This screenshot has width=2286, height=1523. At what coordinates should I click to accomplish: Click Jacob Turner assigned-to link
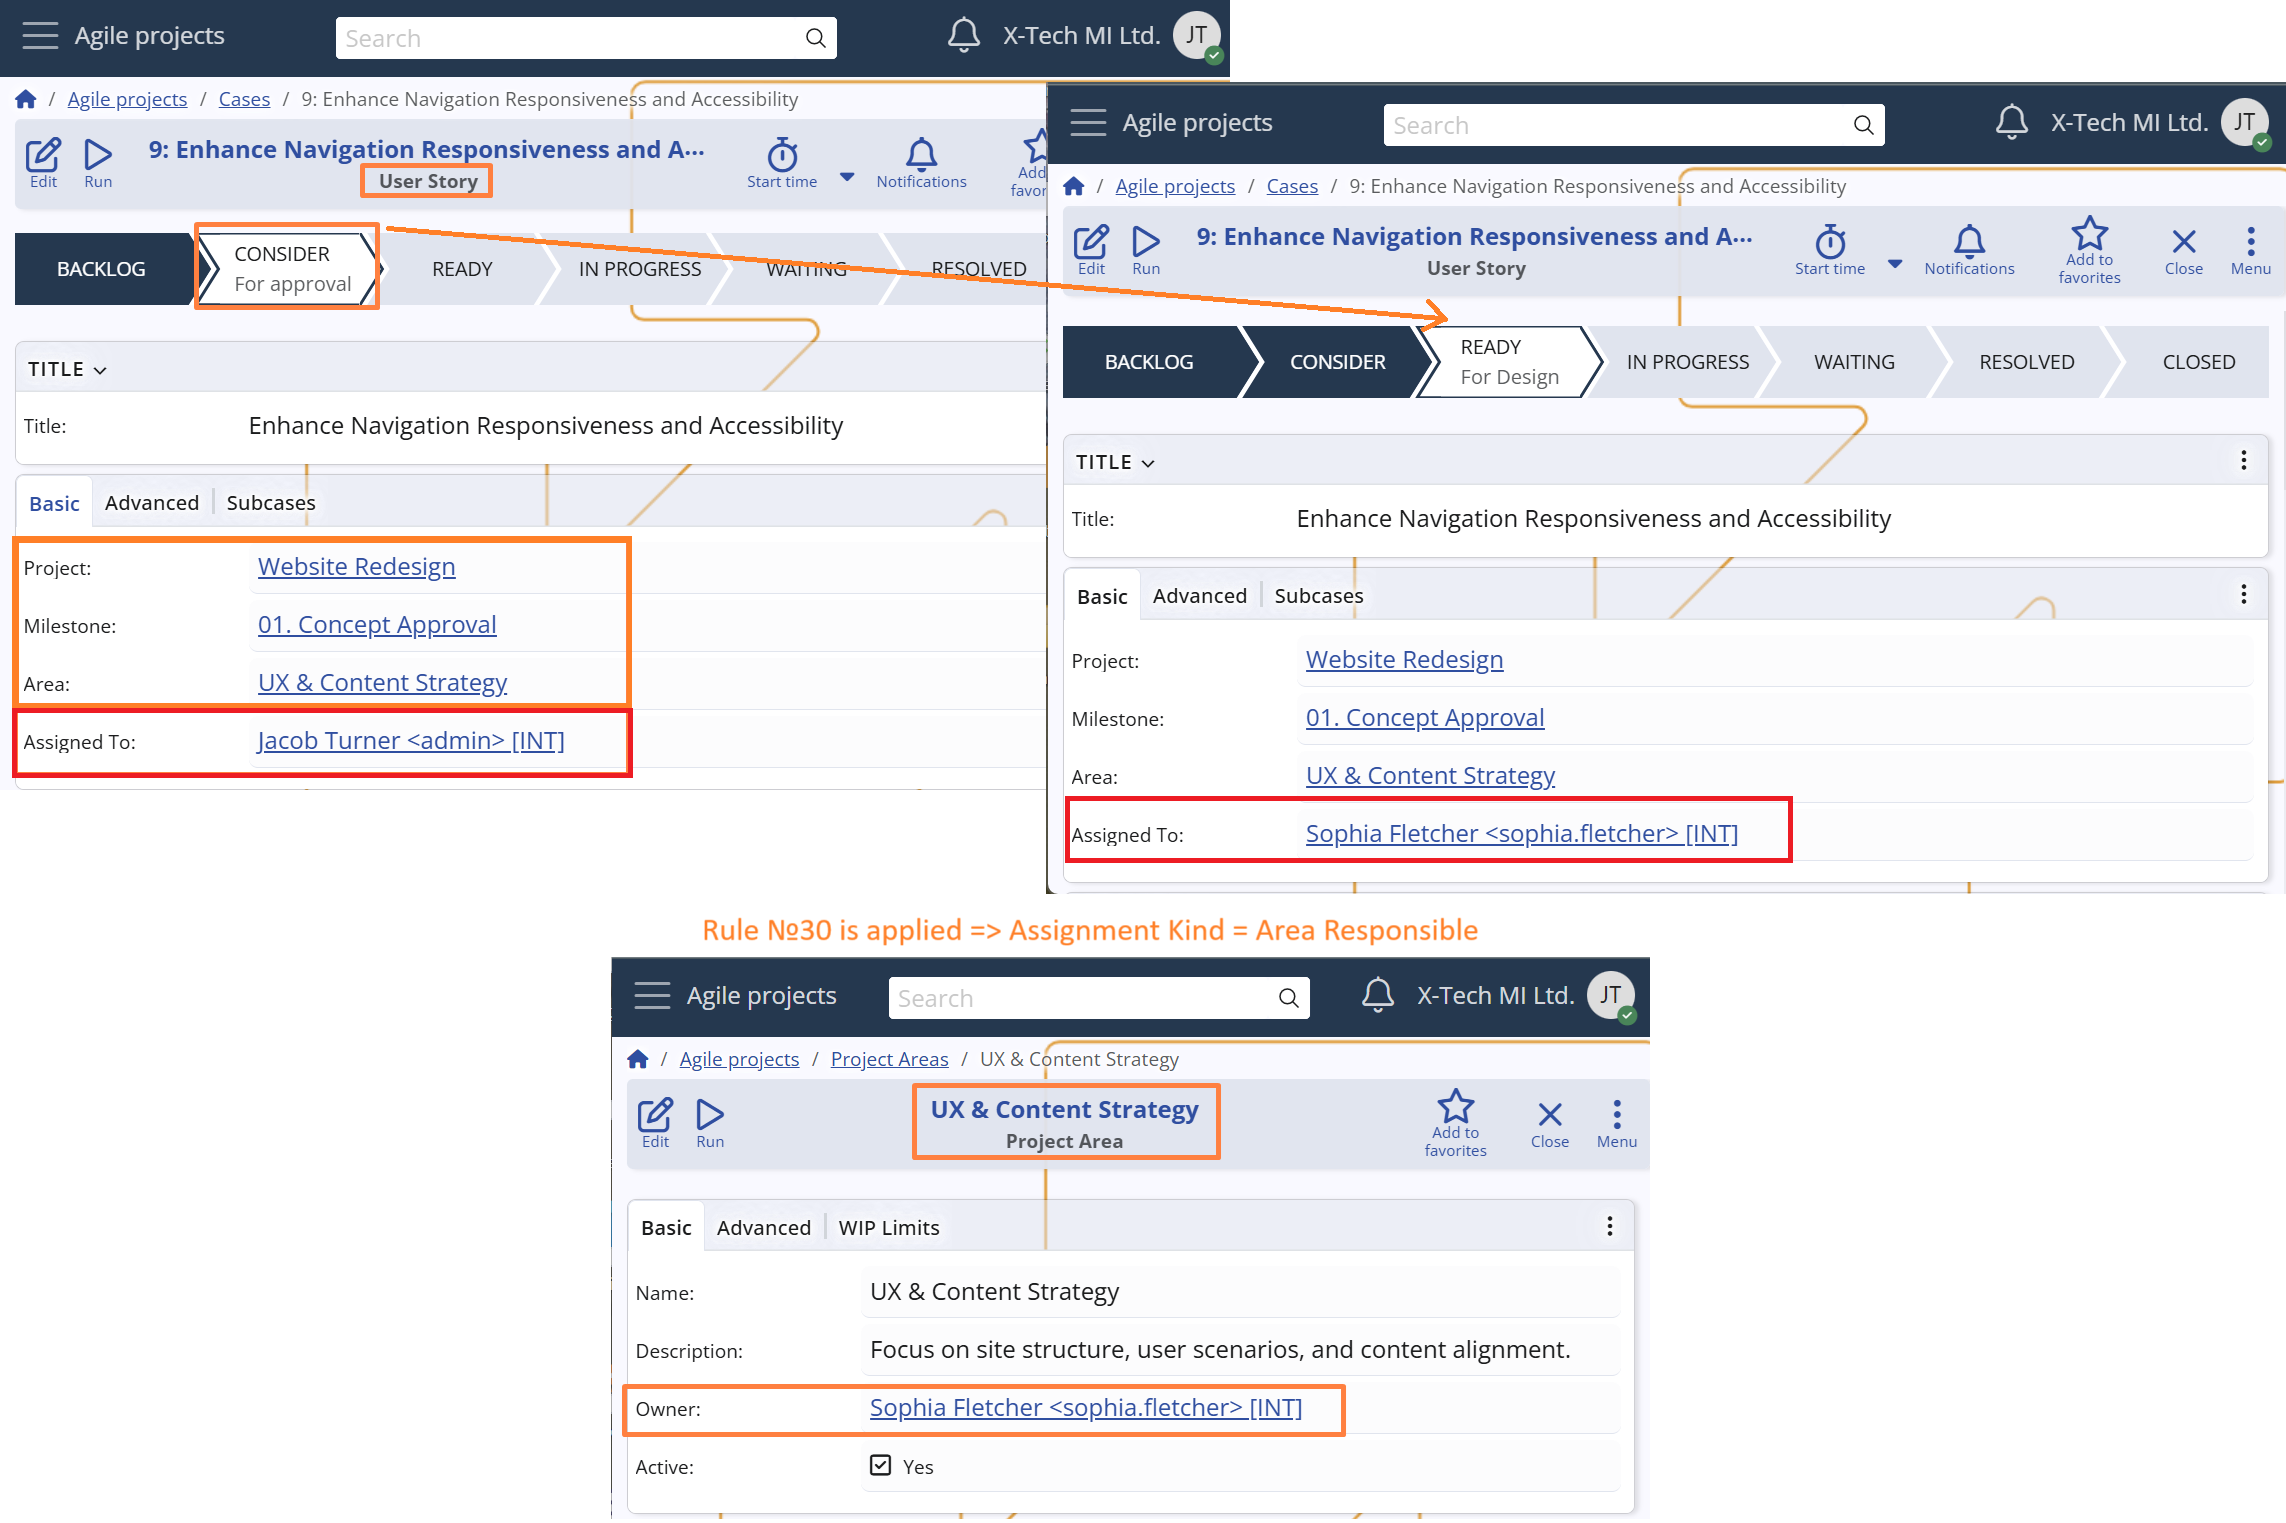point(411,741)
